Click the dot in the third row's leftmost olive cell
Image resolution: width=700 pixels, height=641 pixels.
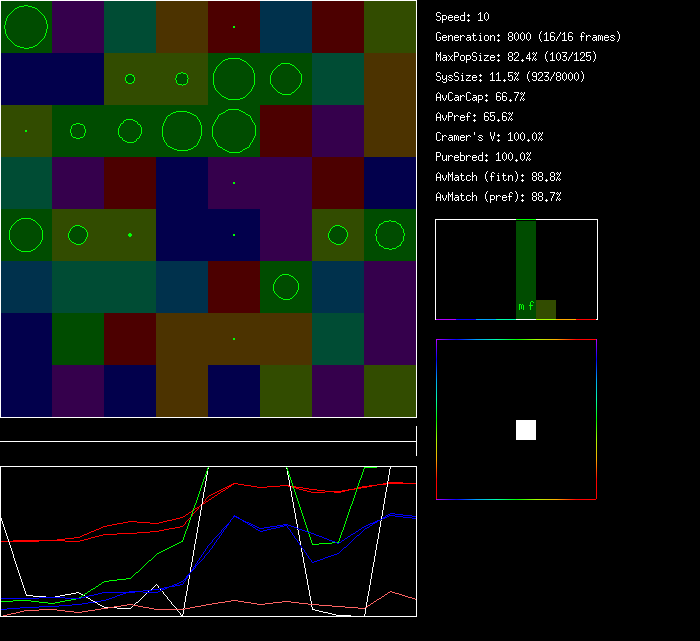26,131
